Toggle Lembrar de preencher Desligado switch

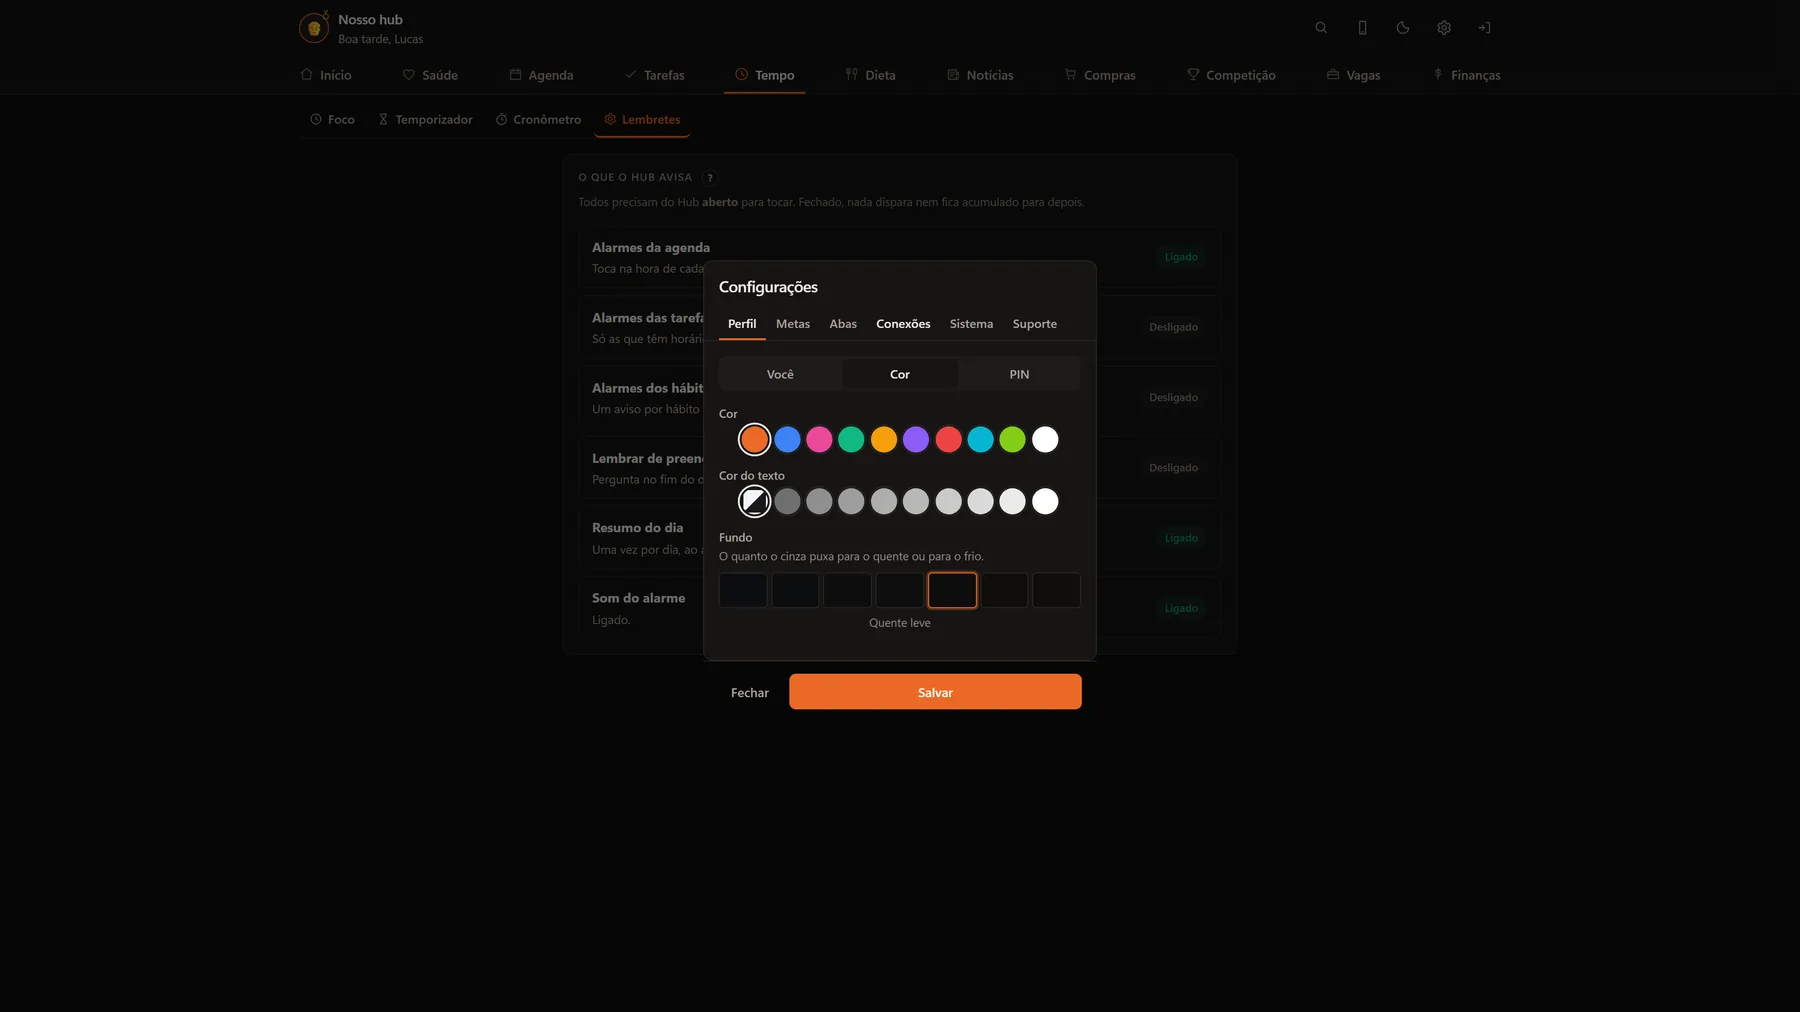click(1173, 468)
